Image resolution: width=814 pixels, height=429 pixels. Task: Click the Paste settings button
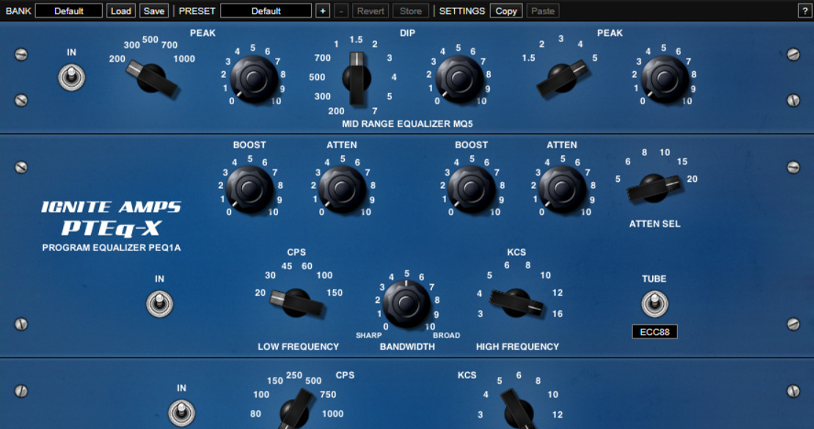[x=542, y=11]
